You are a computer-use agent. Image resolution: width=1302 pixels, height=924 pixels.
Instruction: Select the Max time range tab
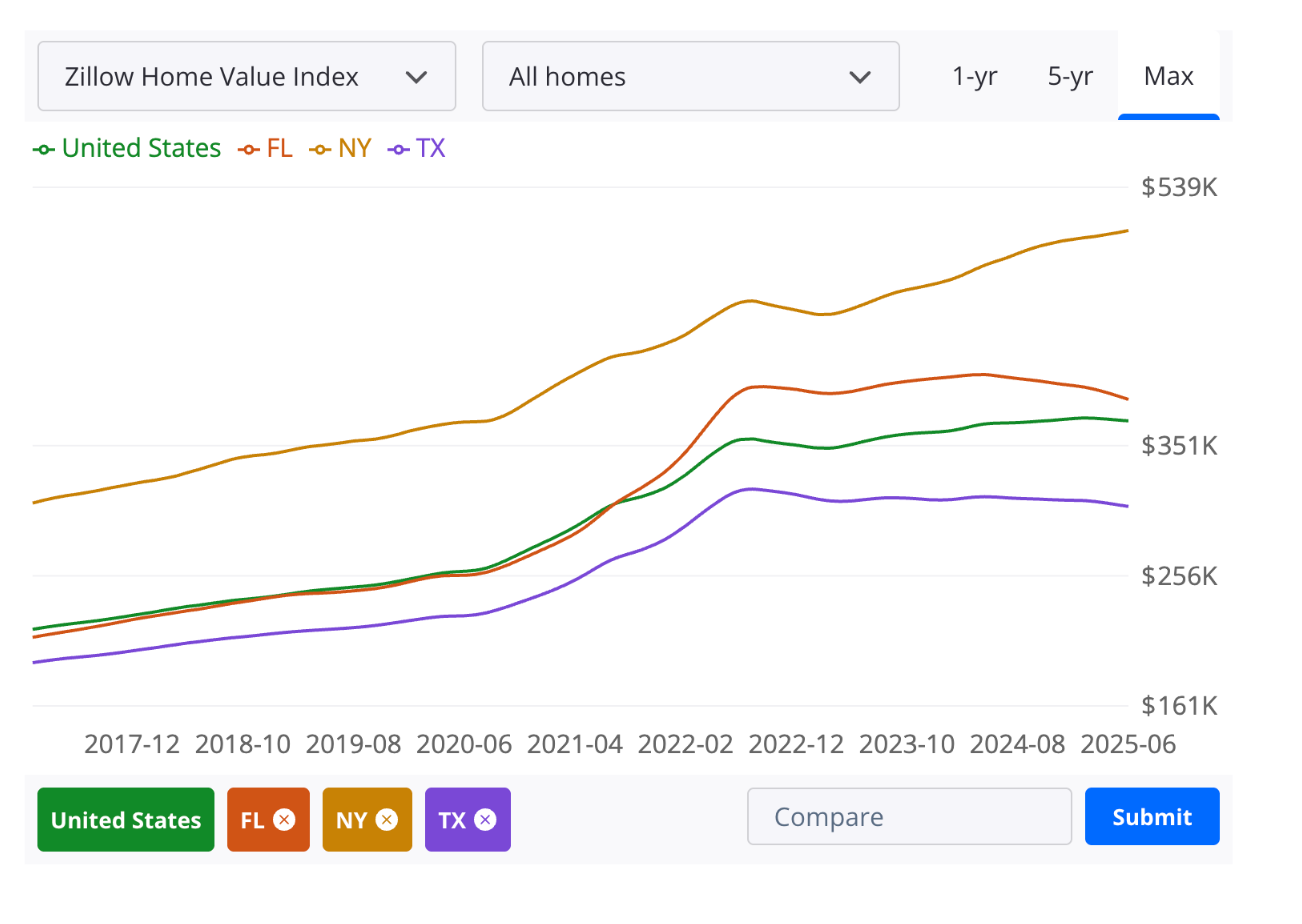1169,76
